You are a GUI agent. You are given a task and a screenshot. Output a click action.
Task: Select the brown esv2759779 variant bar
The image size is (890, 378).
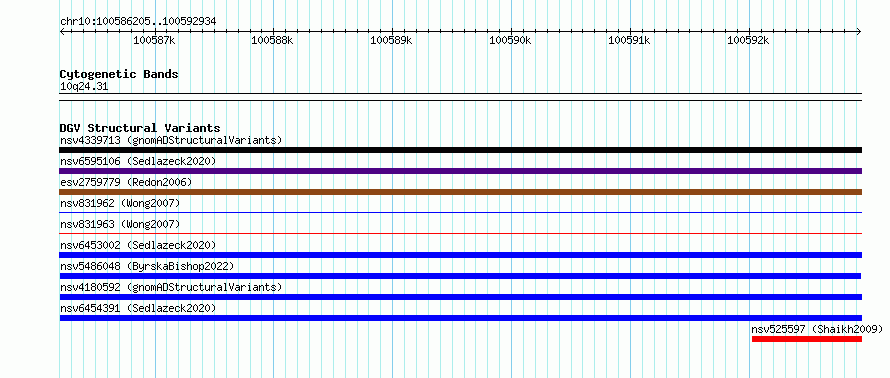pos(460,192)
